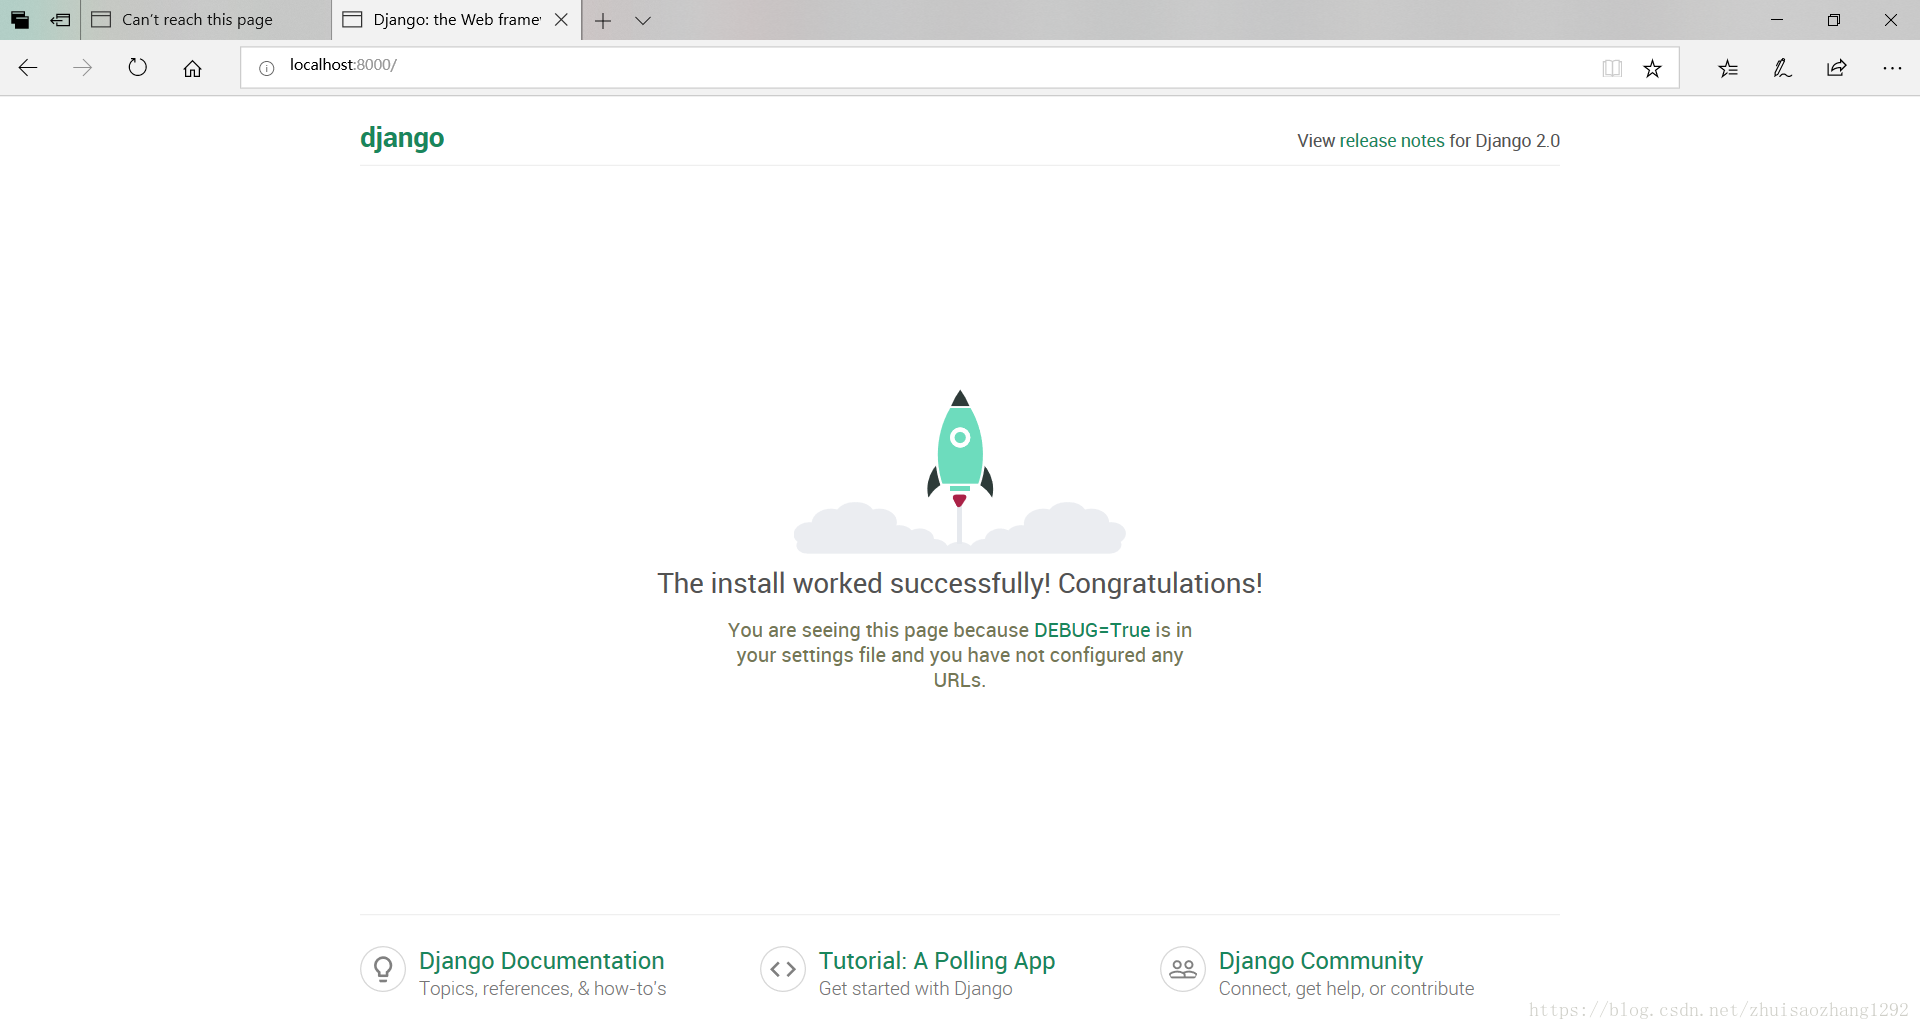This screenshot has height=1030, width=1920.
Task: Open the DEBUG=True settings link
Action: click(1092, 630)
